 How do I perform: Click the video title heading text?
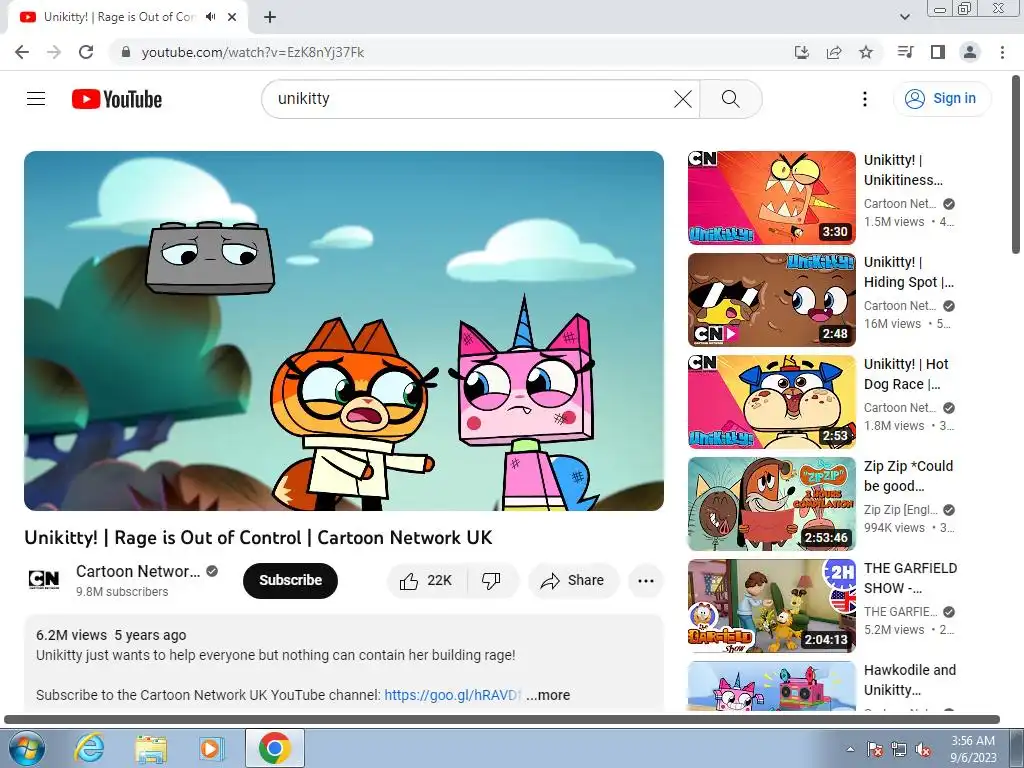[x=258, y=537]
